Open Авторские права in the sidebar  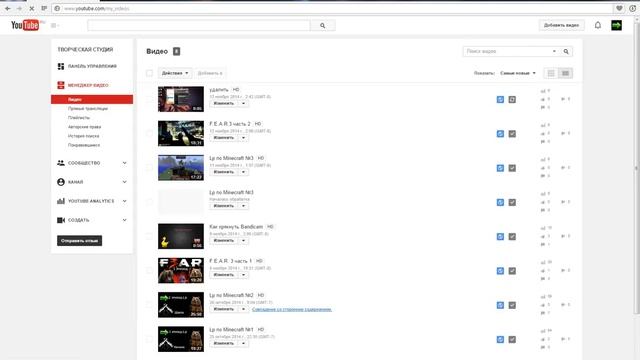pos(84,127)
